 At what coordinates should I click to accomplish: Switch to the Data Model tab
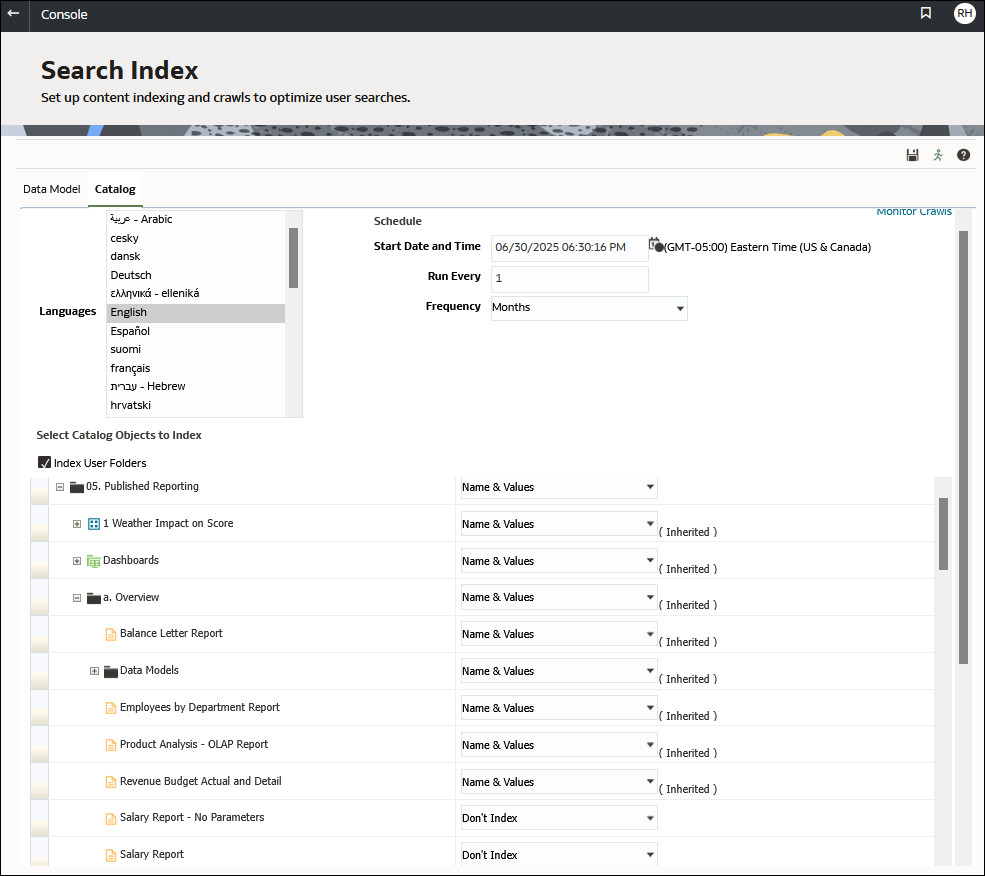[x=51, y=189]
